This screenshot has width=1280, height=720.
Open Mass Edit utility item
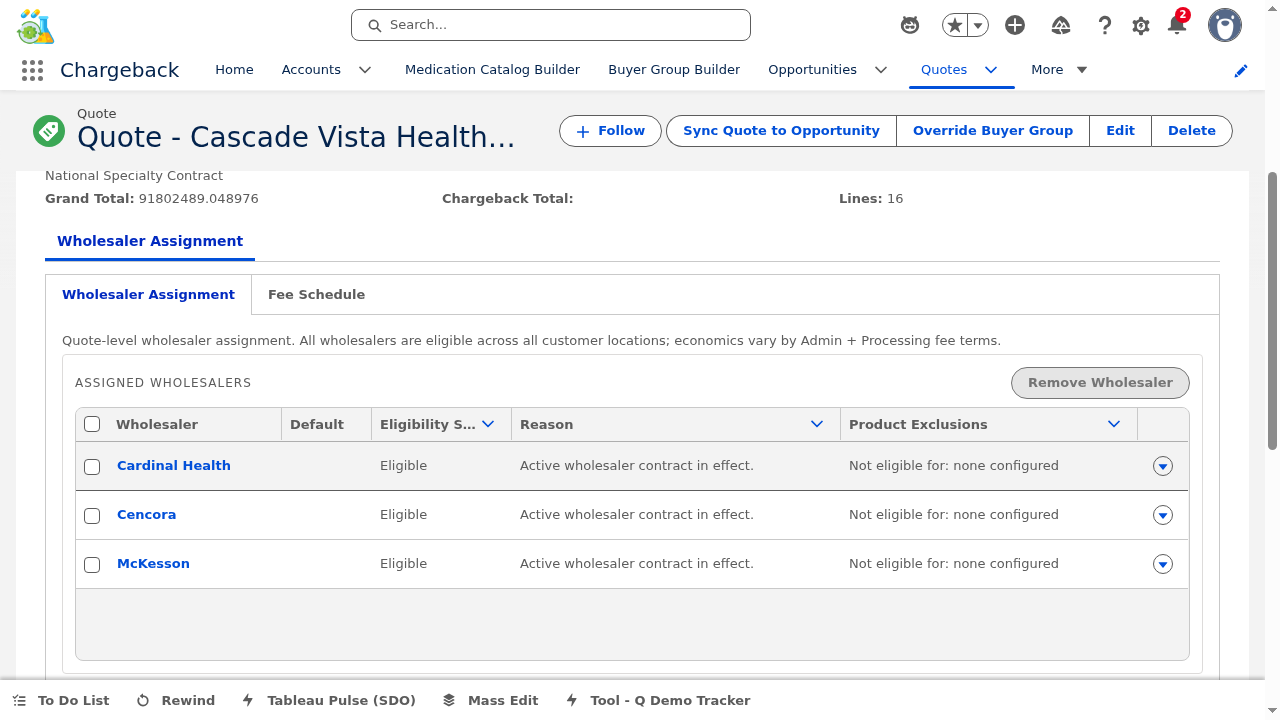point(490,701)
